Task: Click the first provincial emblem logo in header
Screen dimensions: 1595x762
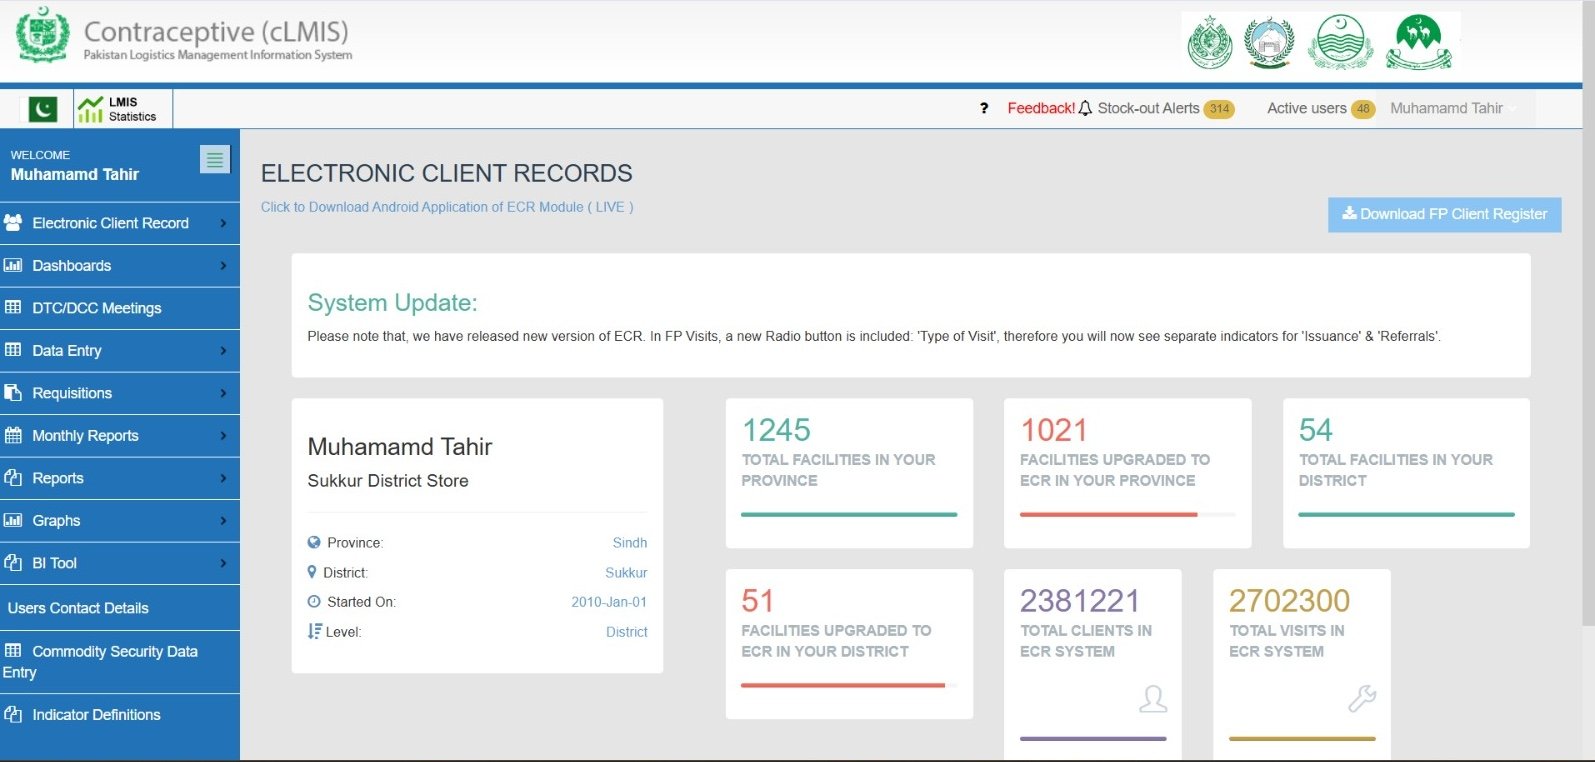Action: point(1209,42)
